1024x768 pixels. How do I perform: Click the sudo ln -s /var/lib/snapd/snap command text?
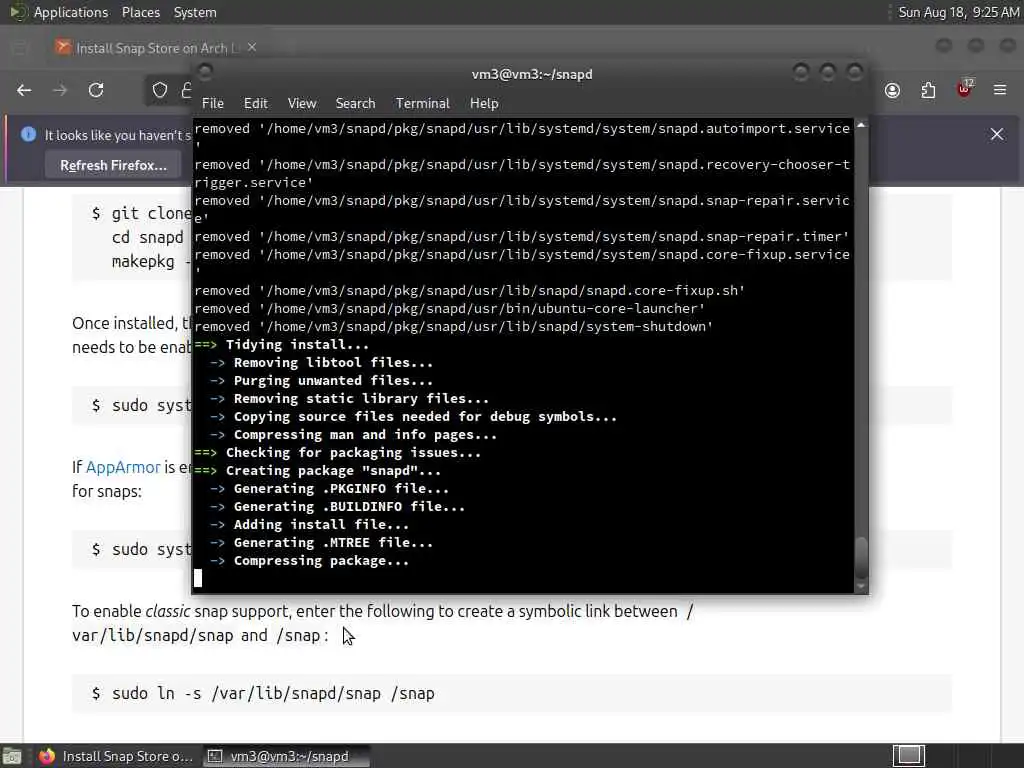click(x=273, y=694)
